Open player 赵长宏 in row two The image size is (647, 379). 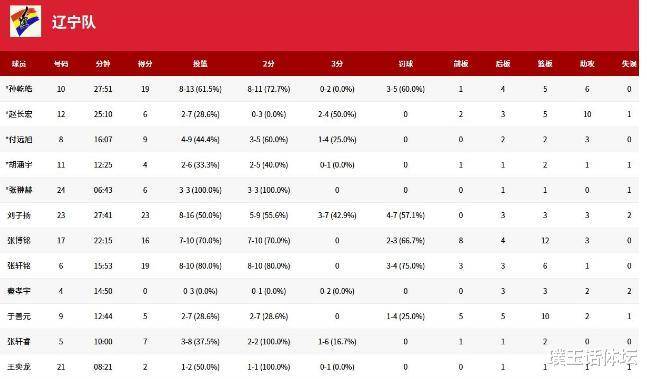tap(19, 114)
